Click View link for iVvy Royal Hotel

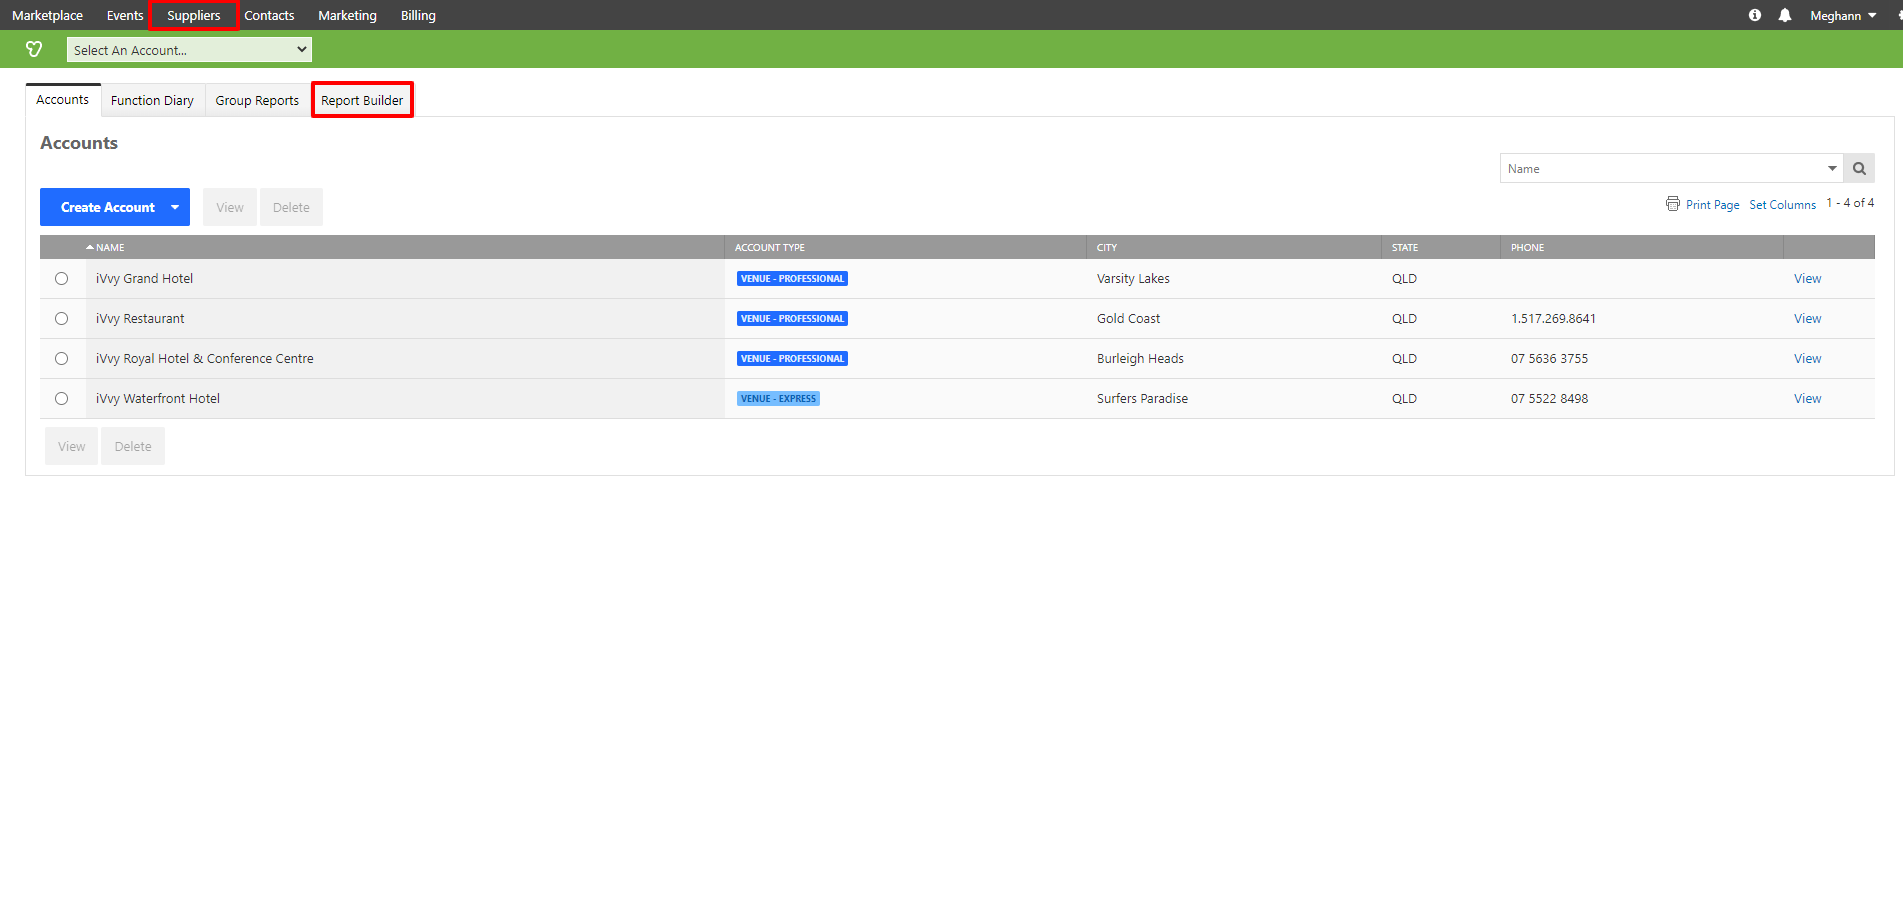[1807, 359]
